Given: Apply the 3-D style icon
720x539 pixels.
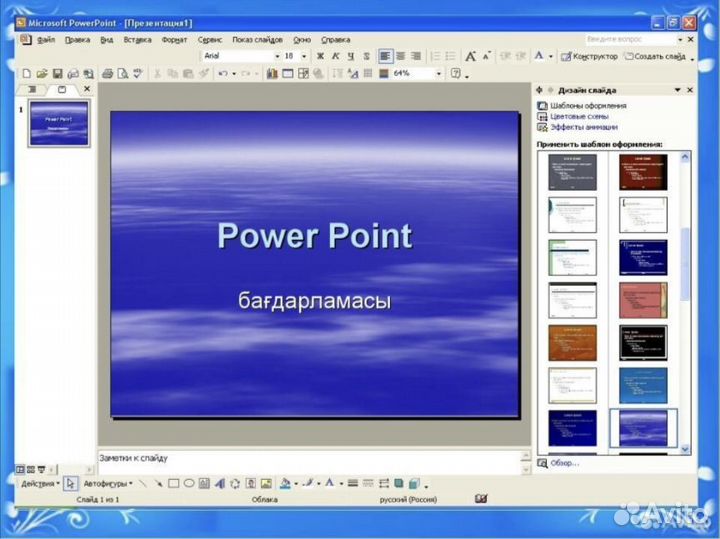Looking at the screenshot, I should [x=414, y=483].
